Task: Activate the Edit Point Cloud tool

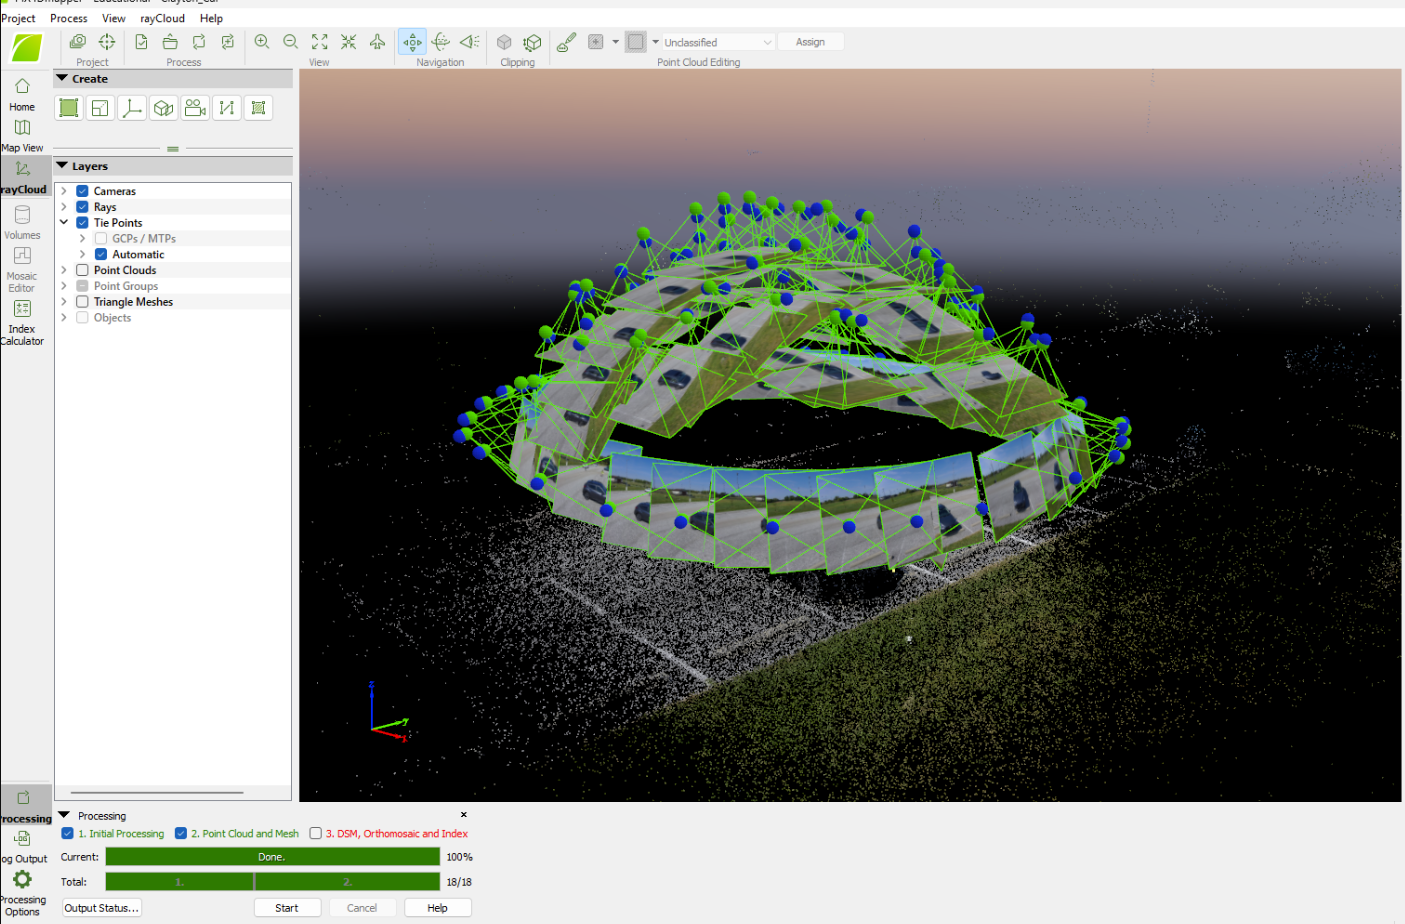Action: pyautogui.click(x=566, y=42)
